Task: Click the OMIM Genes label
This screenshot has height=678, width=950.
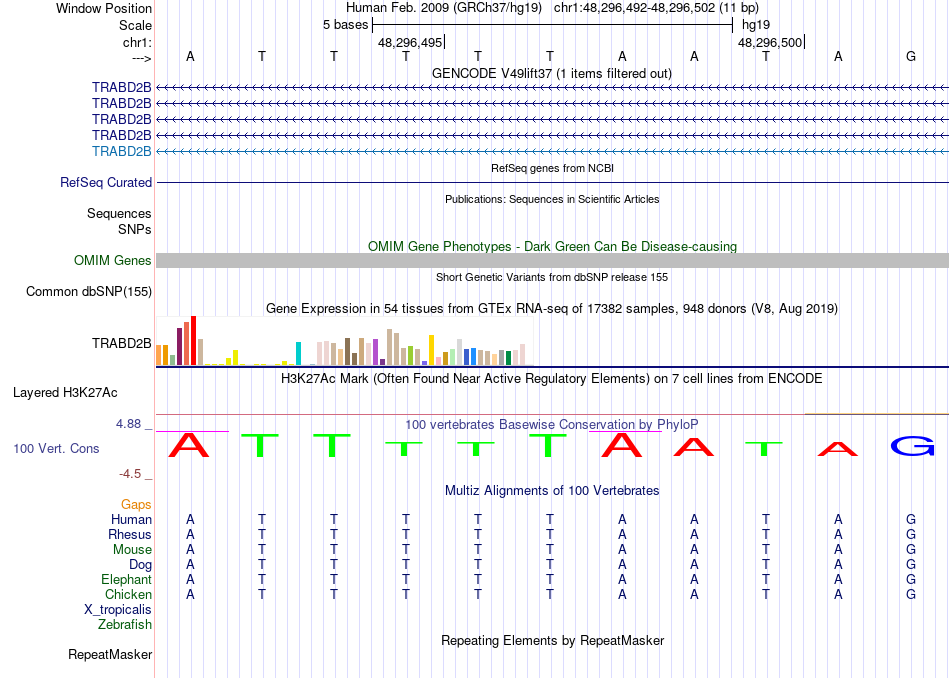Action: coord(113,261)
